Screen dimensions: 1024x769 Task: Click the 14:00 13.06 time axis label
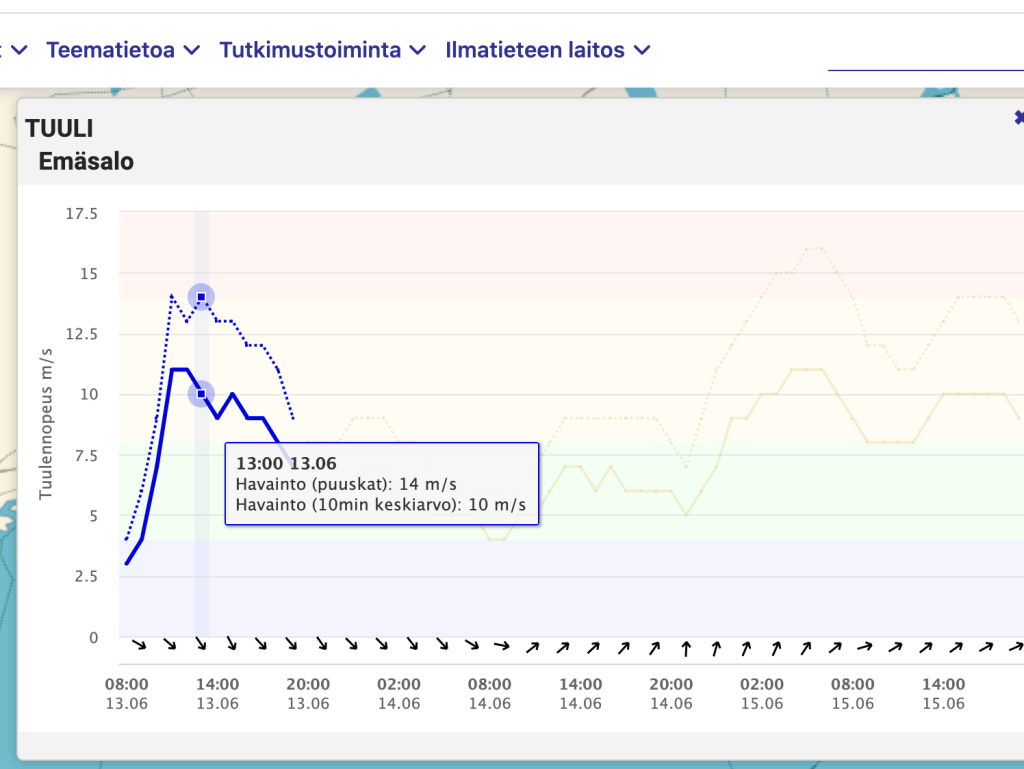point(217,693)
